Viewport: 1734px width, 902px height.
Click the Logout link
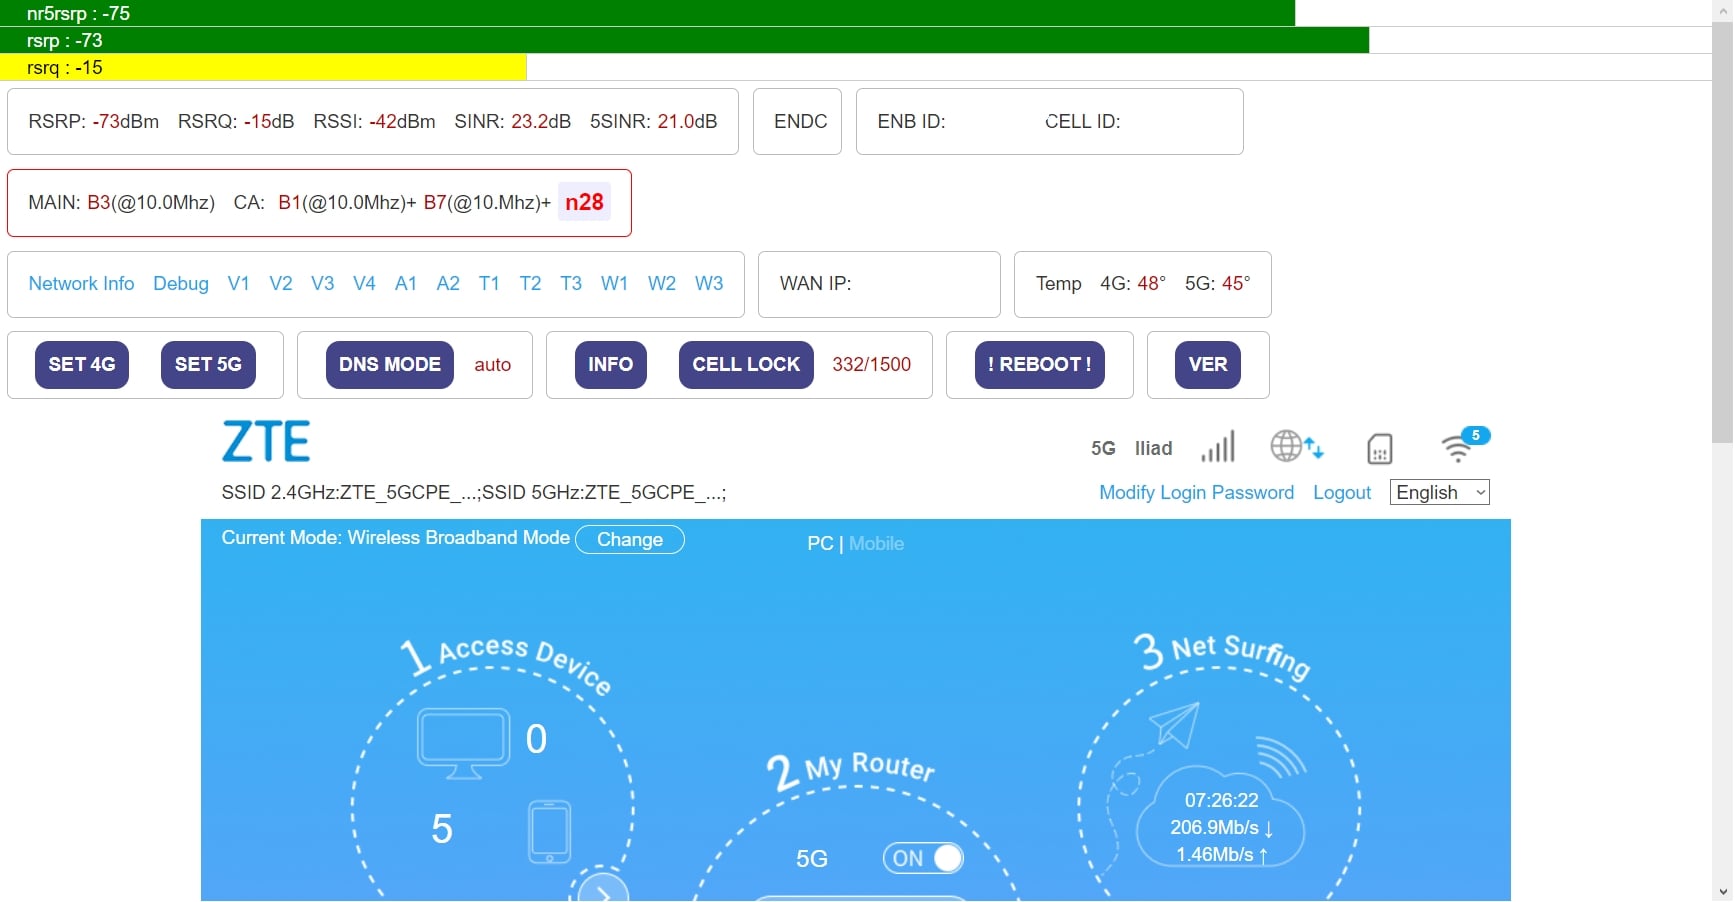pos(1341,492)
